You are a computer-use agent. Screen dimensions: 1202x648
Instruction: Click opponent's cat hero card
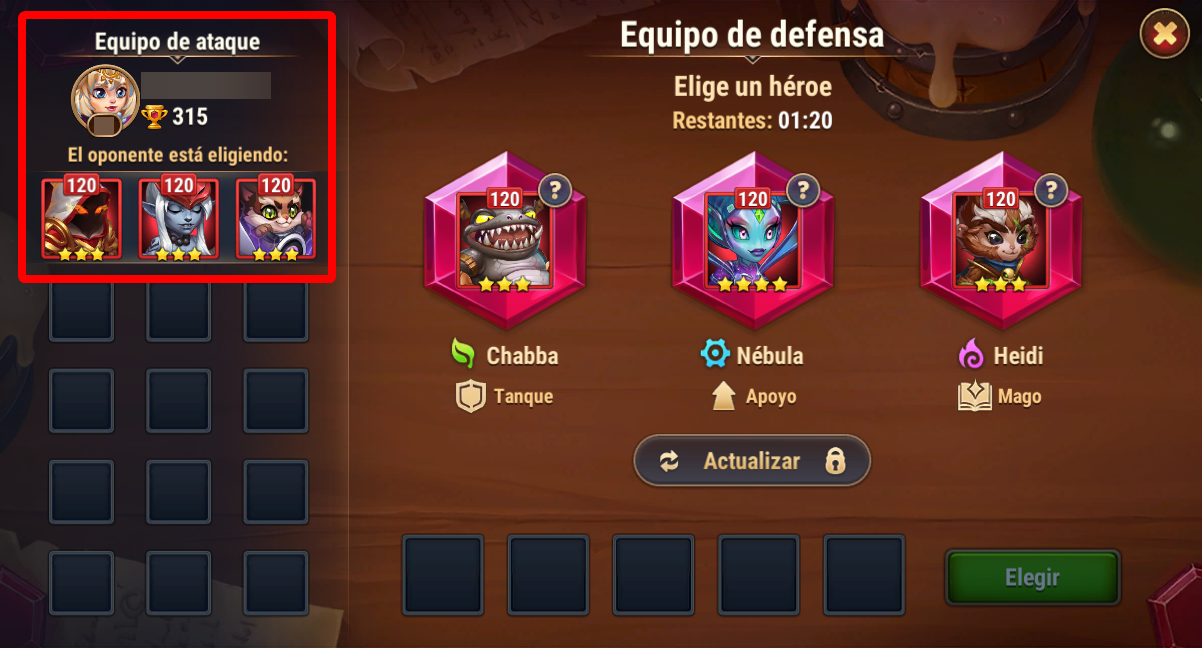pos(275,219)
